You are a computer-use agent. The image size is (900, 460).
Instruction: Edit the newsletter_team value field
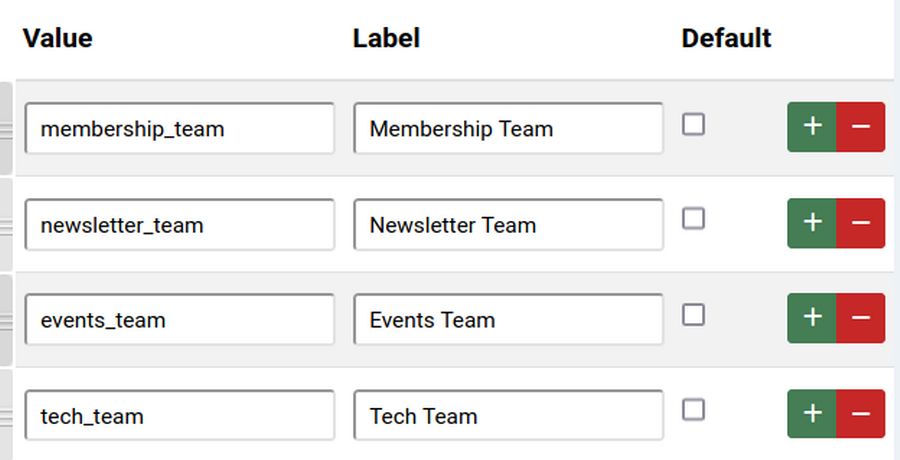[x=180, y=225]
